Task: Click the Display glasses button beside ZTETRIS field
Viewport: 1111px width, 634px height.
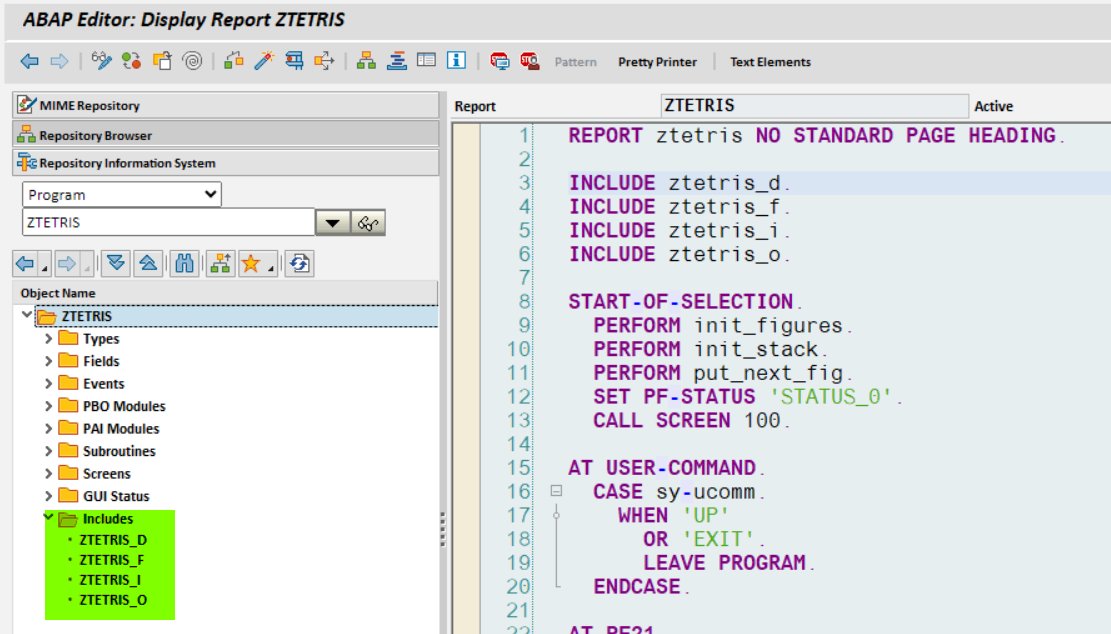Action: tap(368, 223)
